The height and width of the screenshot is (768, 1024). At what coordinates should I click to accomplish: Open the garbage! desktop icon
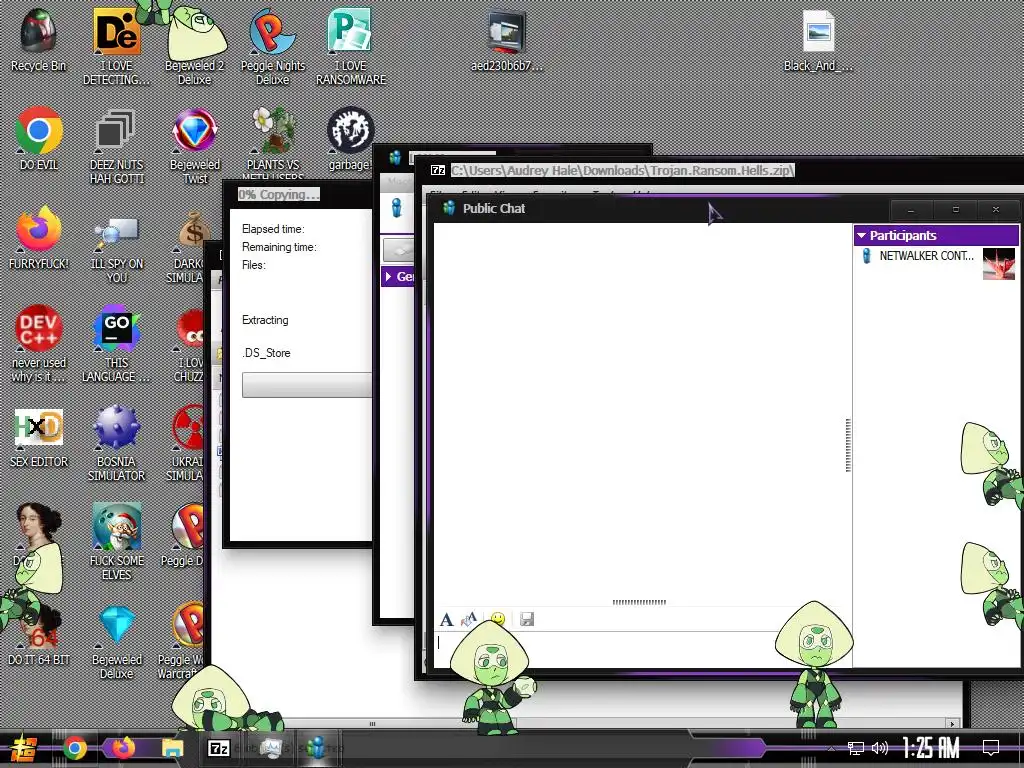[349, 138]
